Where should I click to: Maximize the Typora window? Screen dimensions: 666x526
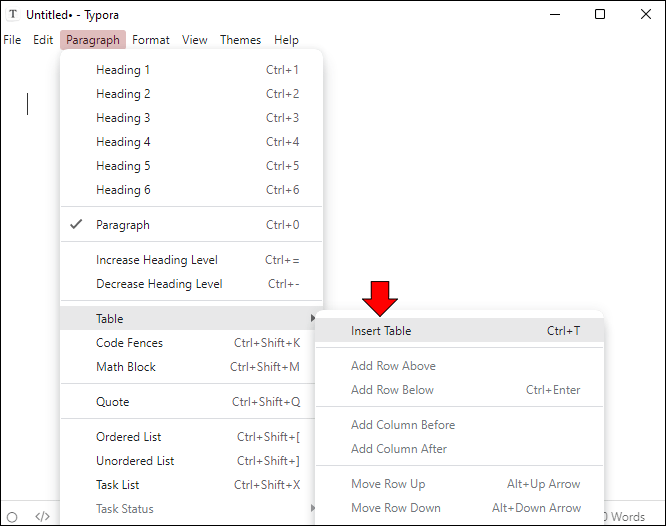(599, 14)
